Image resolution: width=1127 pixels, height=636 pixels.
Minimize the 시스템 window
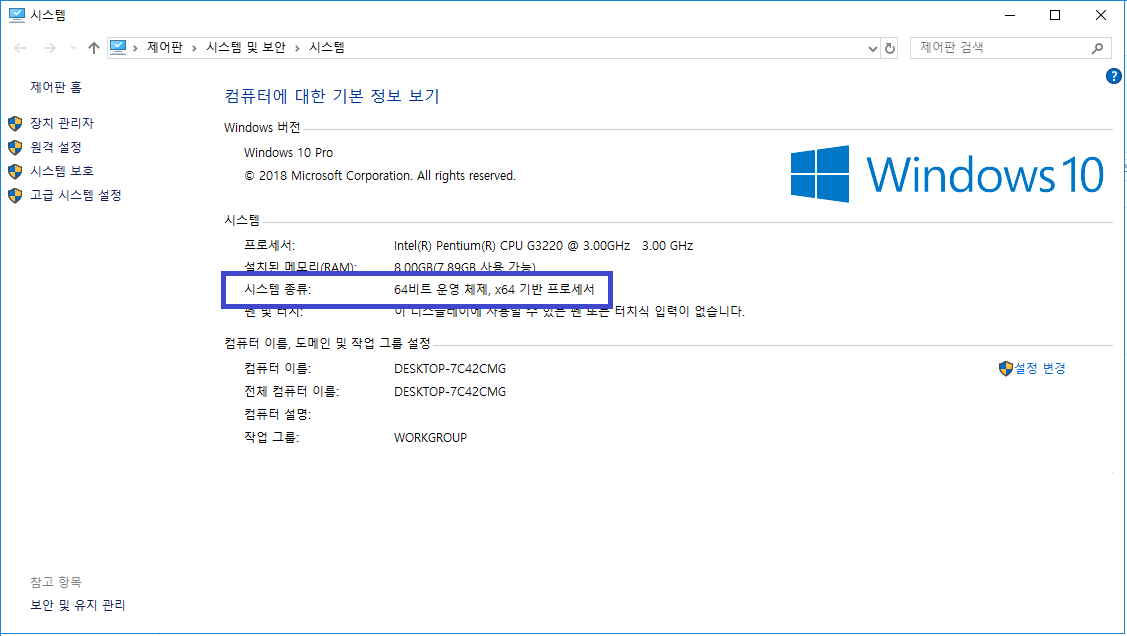click(1010, 15)
